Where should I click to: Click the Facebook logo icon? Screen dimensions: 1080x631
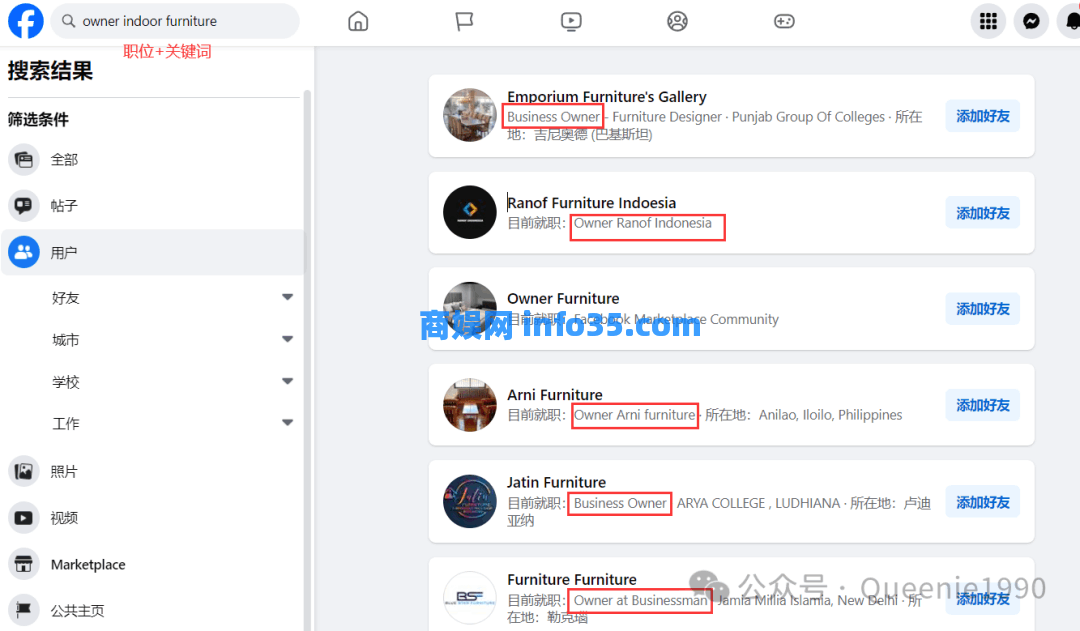coord(25,21)
